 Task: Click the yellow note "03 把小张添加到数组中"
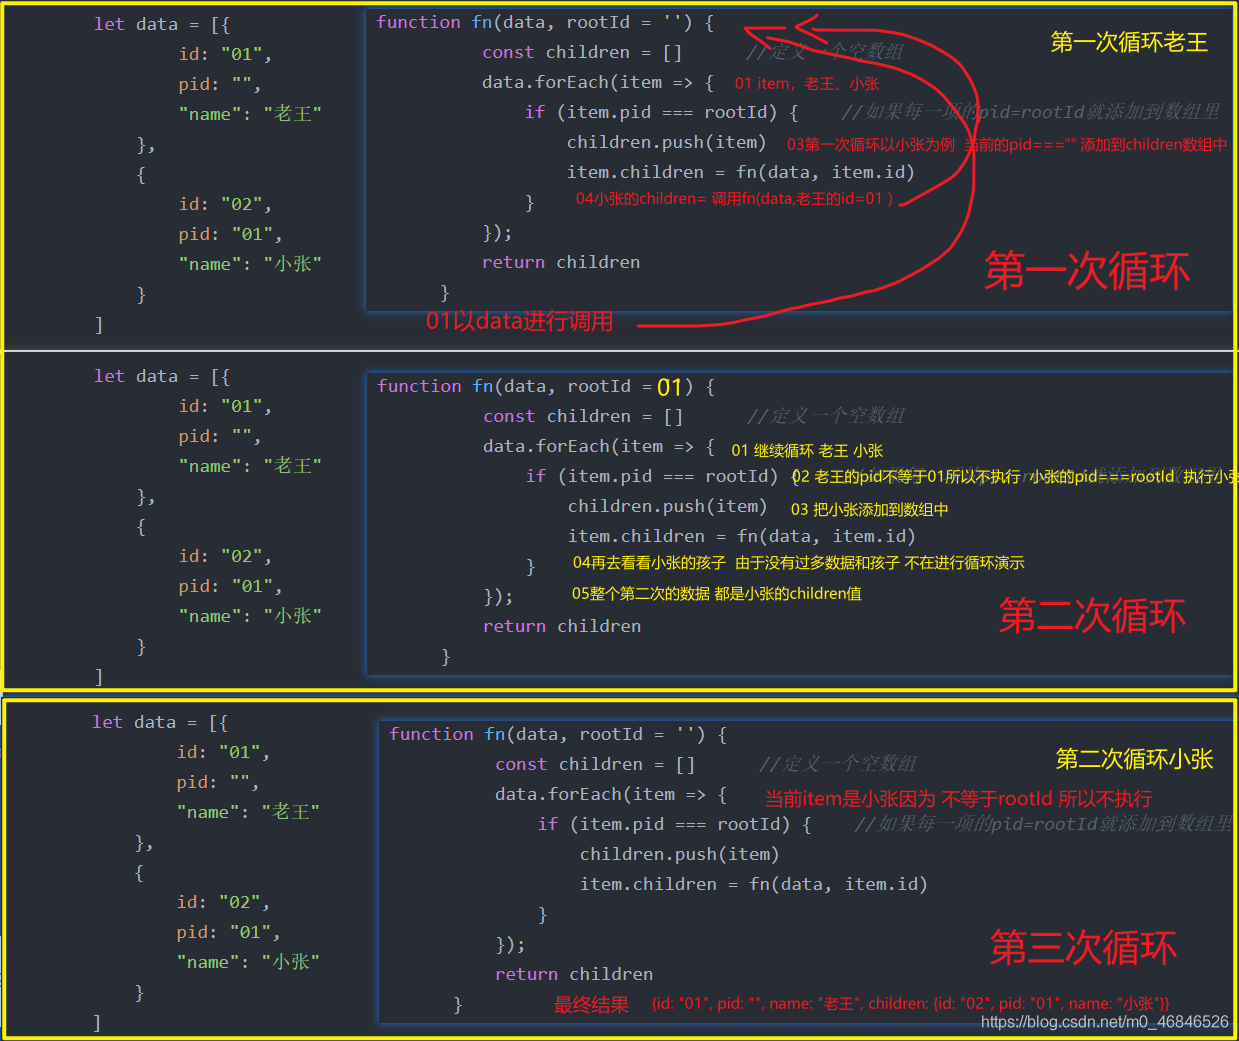click(869, 509)
